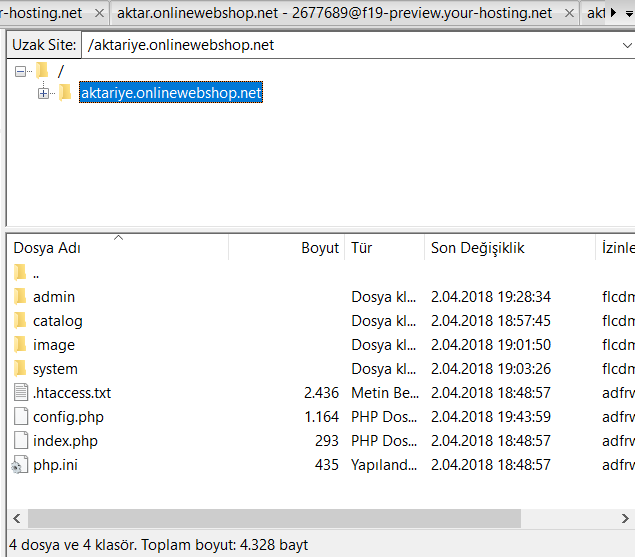Sort files by Boyut column
This screenshot has width=635, height=557.
(x=319, y=248)
